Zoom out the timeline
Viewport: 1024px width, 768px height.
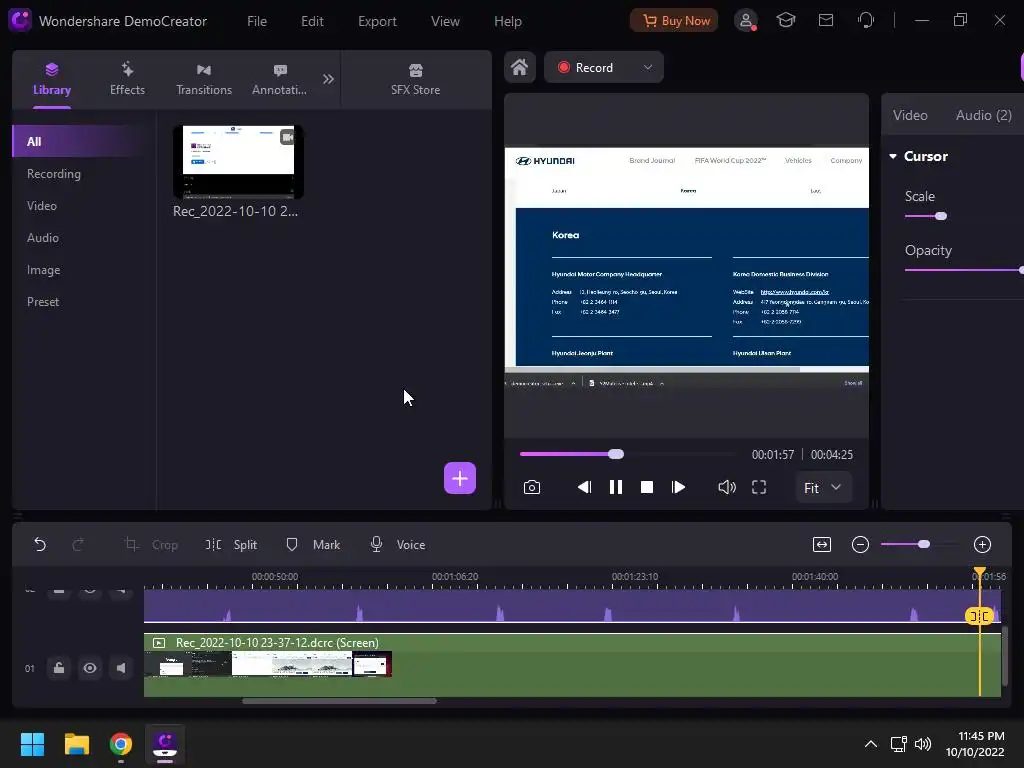coord(860,544)
